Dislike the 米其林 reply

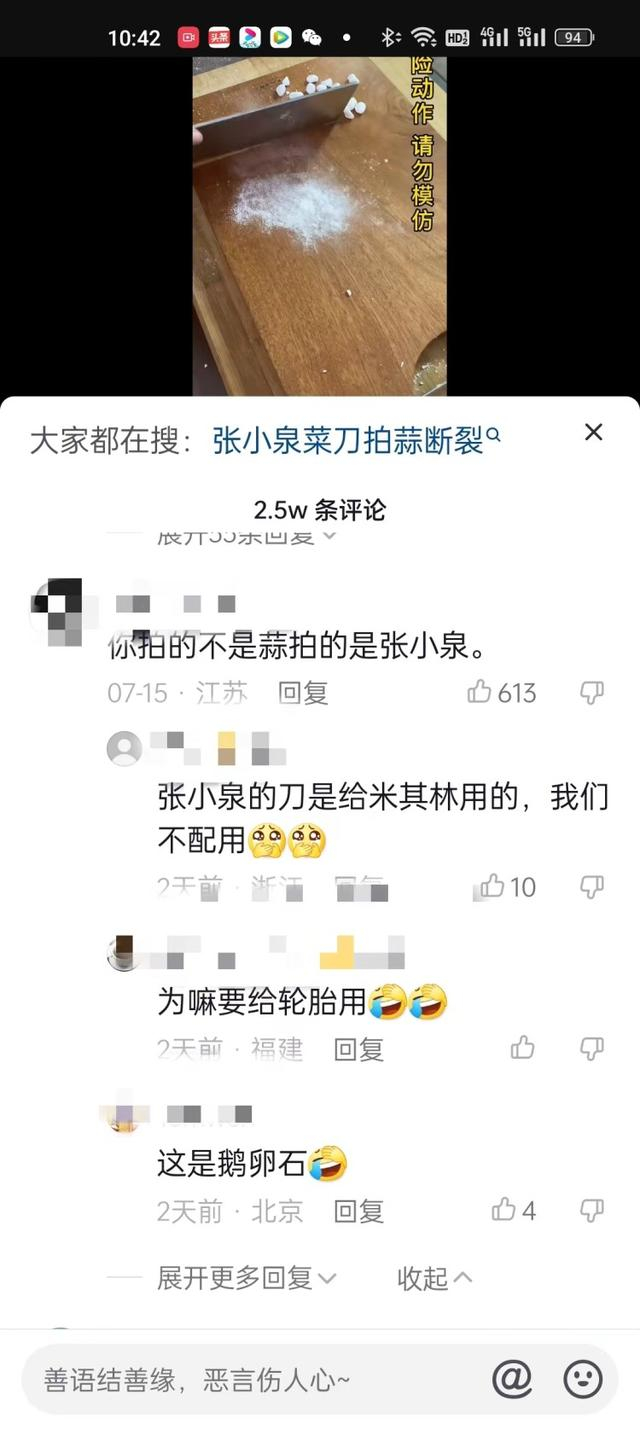592,886
